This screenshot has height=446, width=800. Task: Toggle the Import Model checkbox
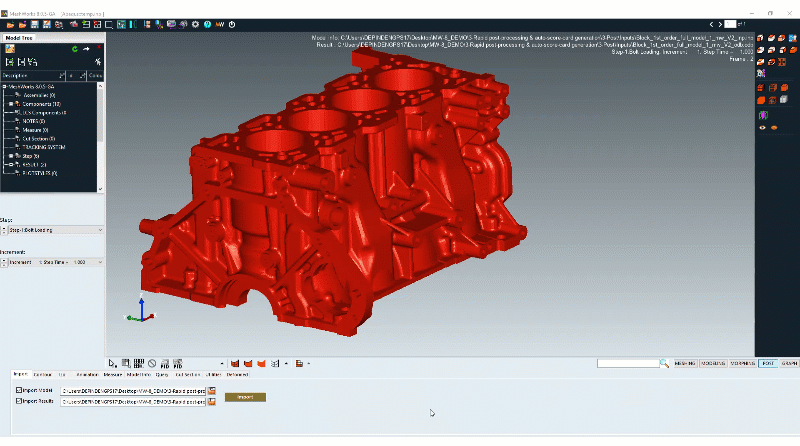18,390
